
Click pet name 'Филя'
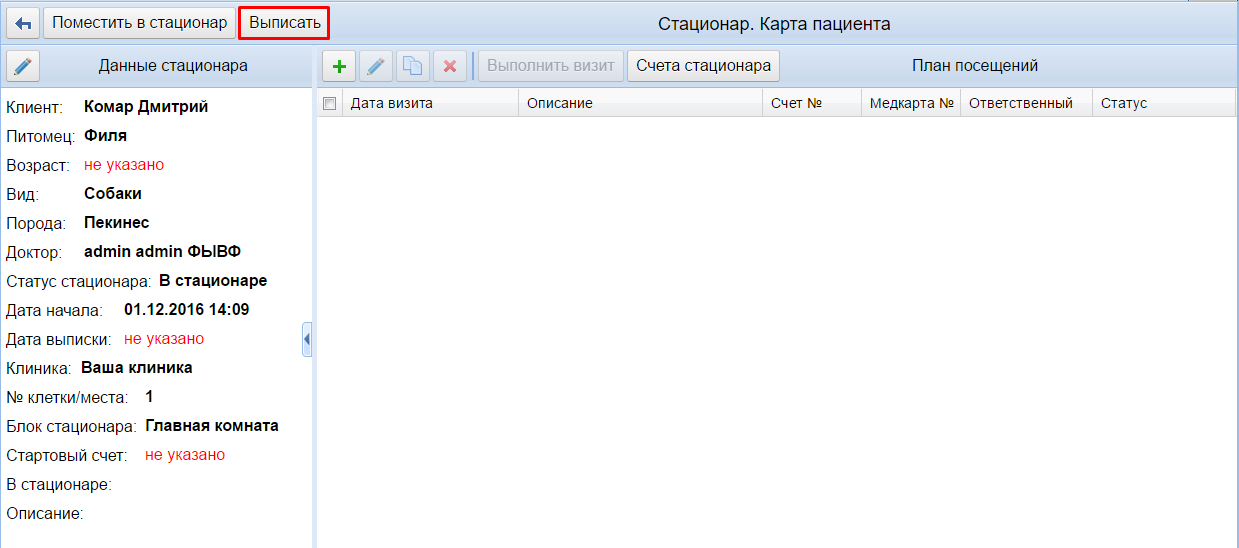click(x=105, y=135)
